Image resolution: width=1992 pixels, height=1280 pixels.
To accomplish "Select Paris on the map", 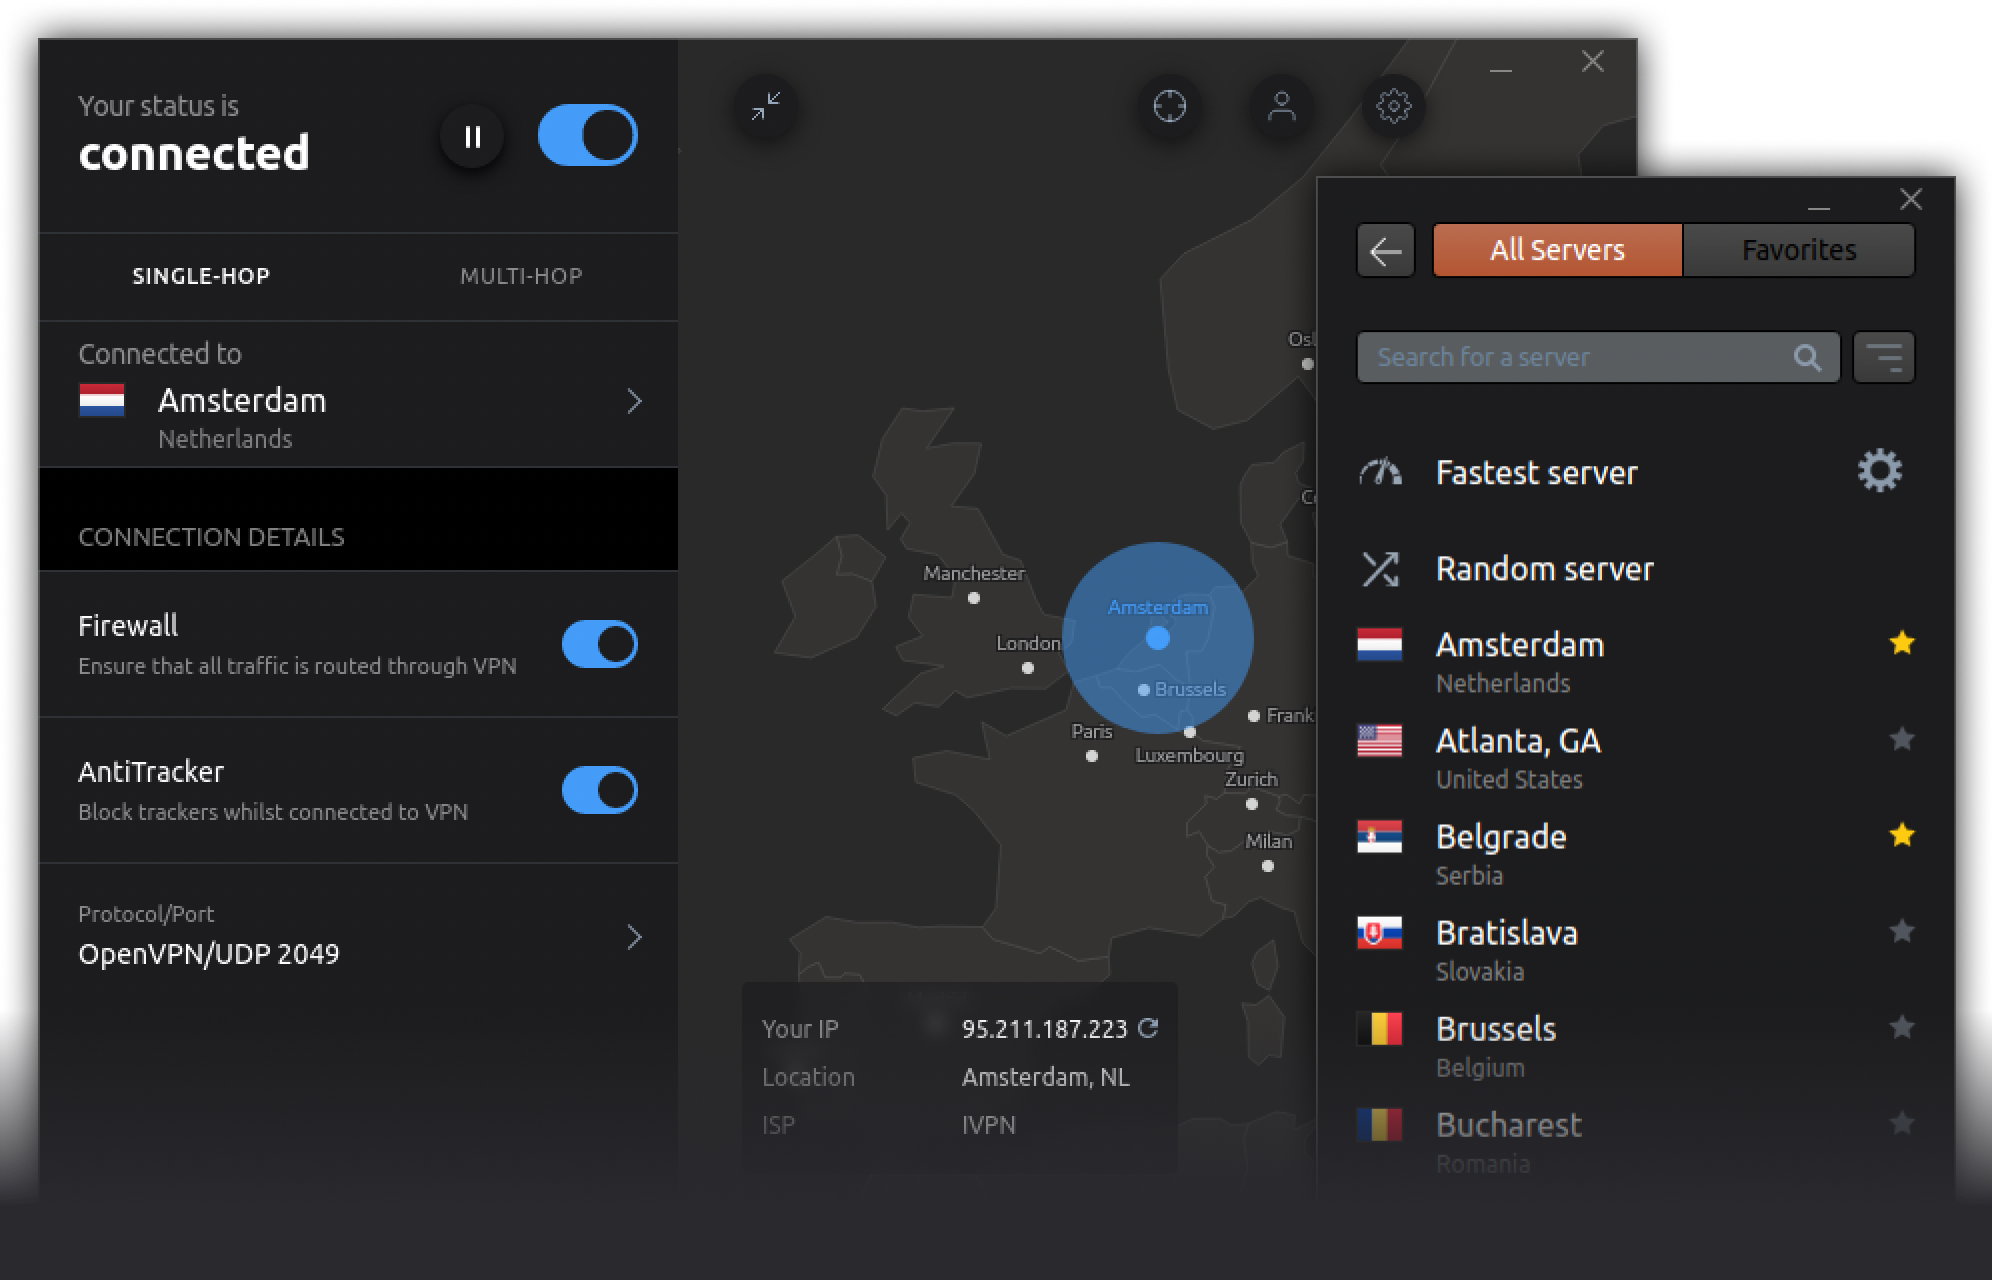I will [x=1092, y=756].
